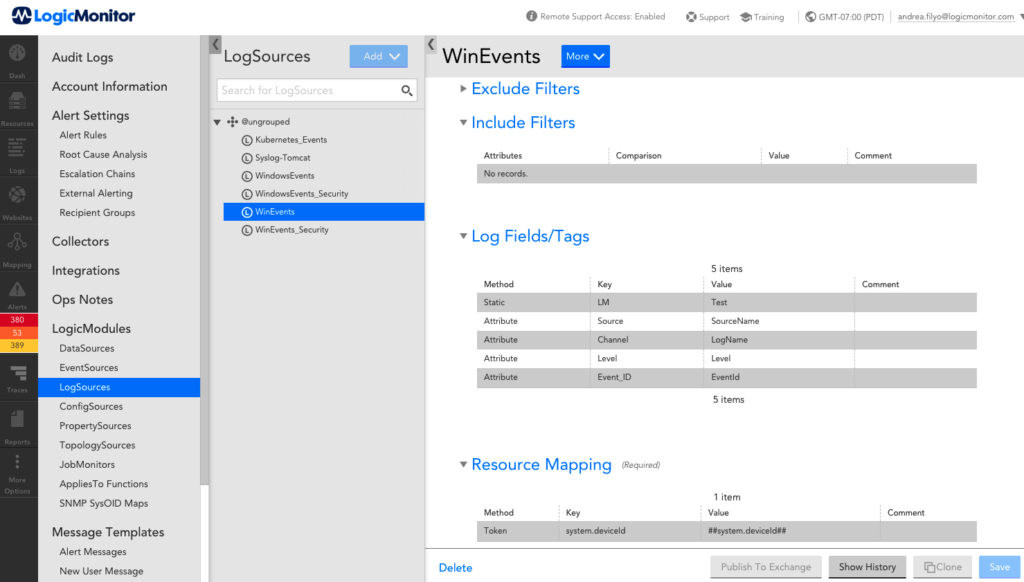Collapse the Include Filters section
This screenshot has height=582, width=1024.
click(463, 122)
